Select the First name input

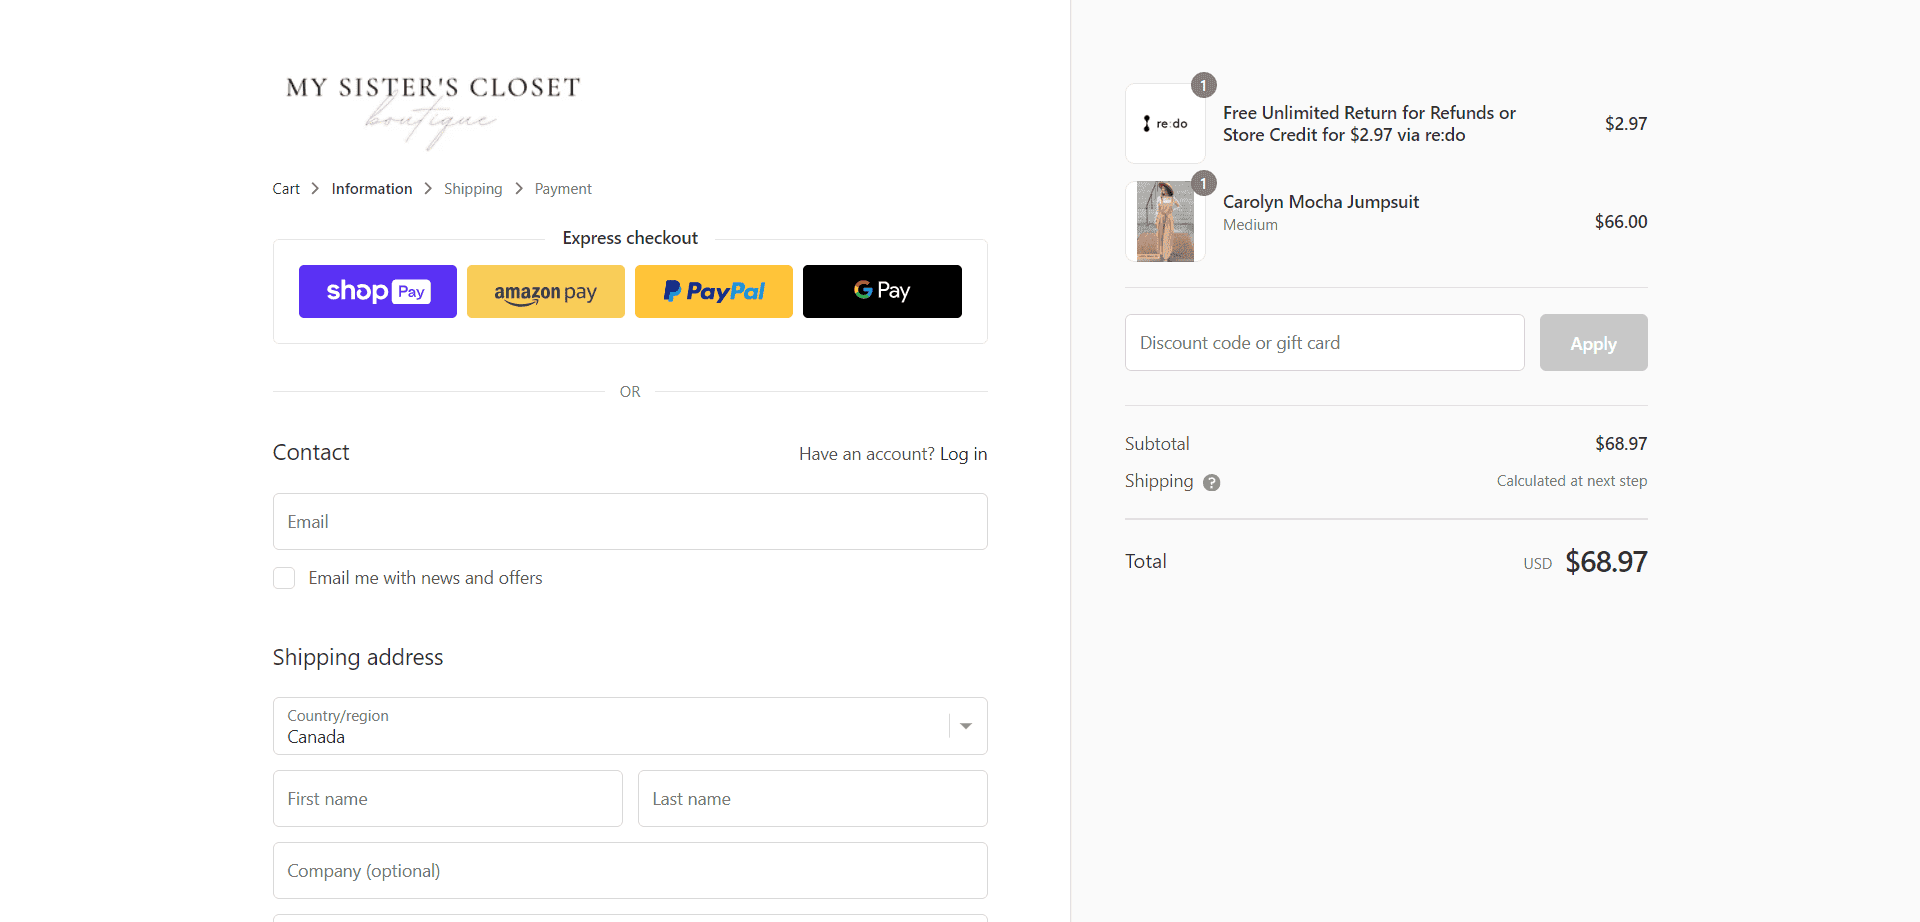(447, 799)
